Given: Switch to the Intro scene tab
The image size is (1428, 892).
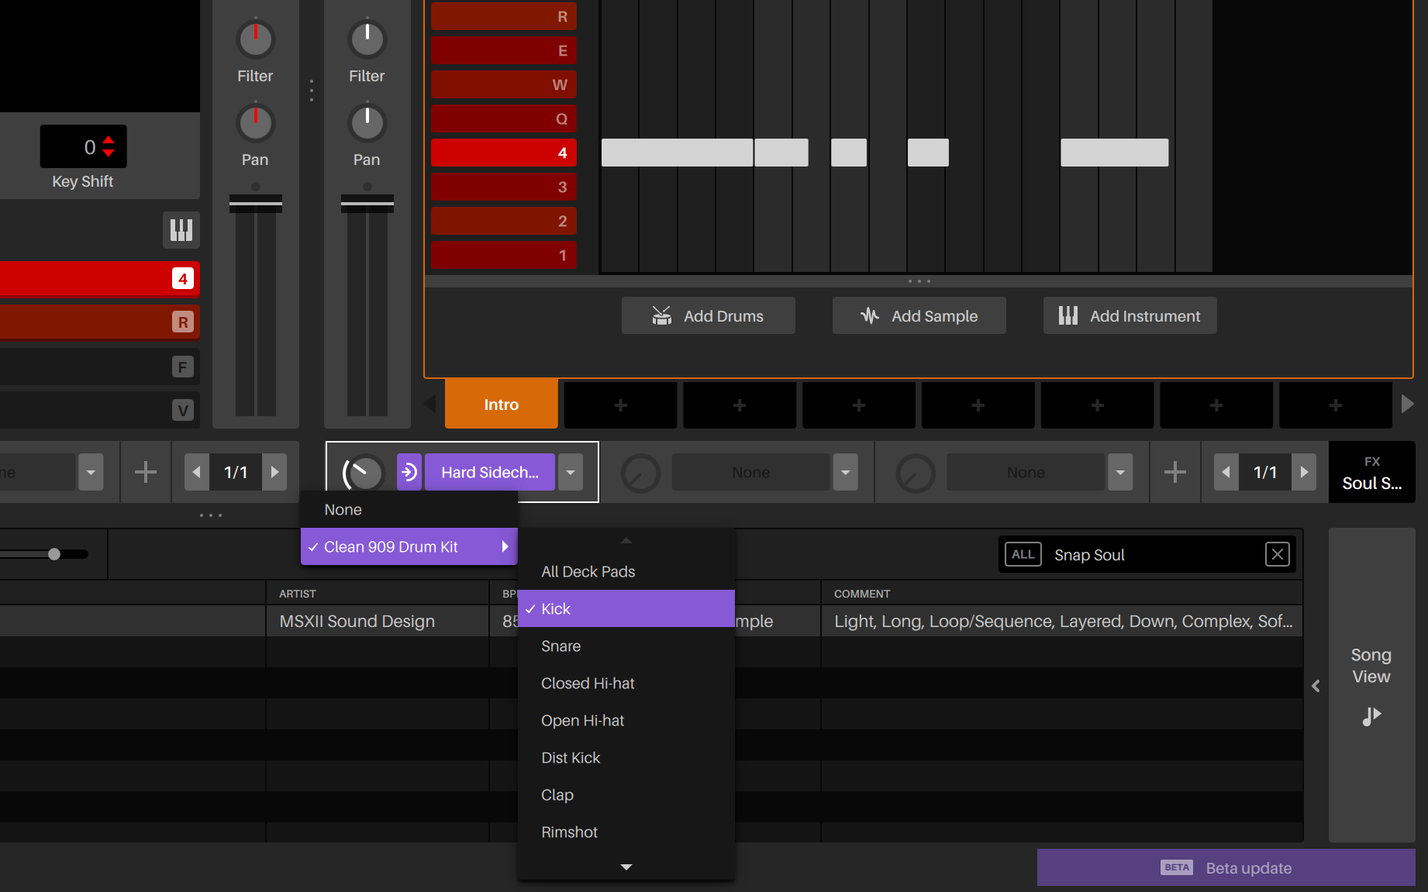Looking at the screenshot, I should (500, 404).
